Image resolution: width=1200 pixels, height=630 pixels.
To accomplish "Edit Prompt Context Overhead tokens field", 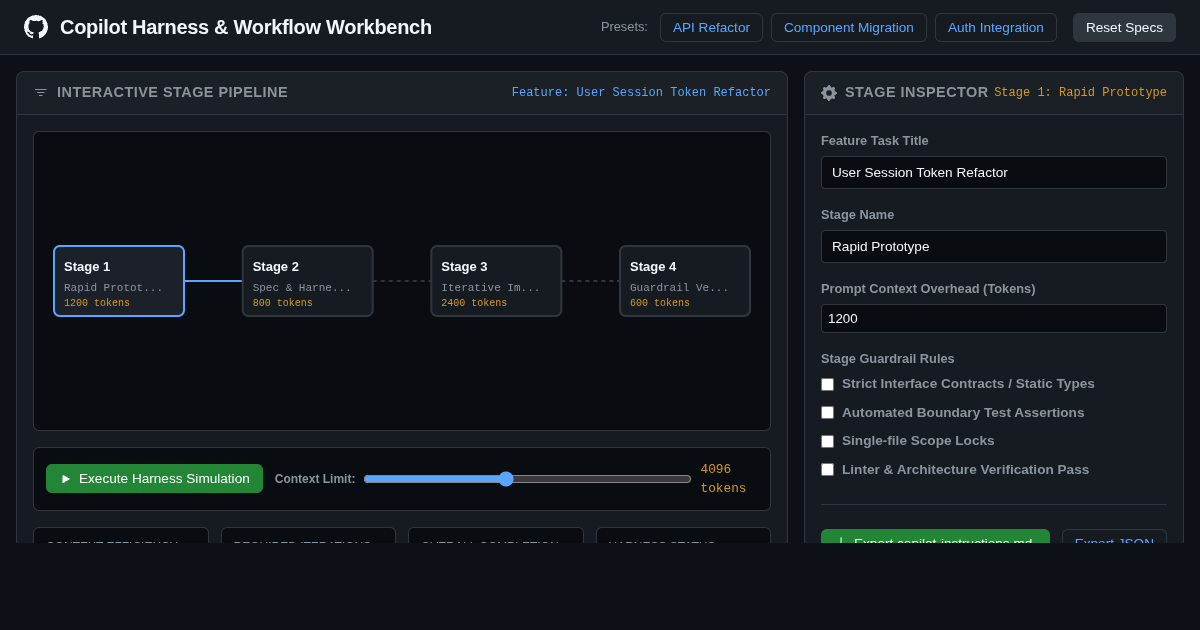I will 994,318.
